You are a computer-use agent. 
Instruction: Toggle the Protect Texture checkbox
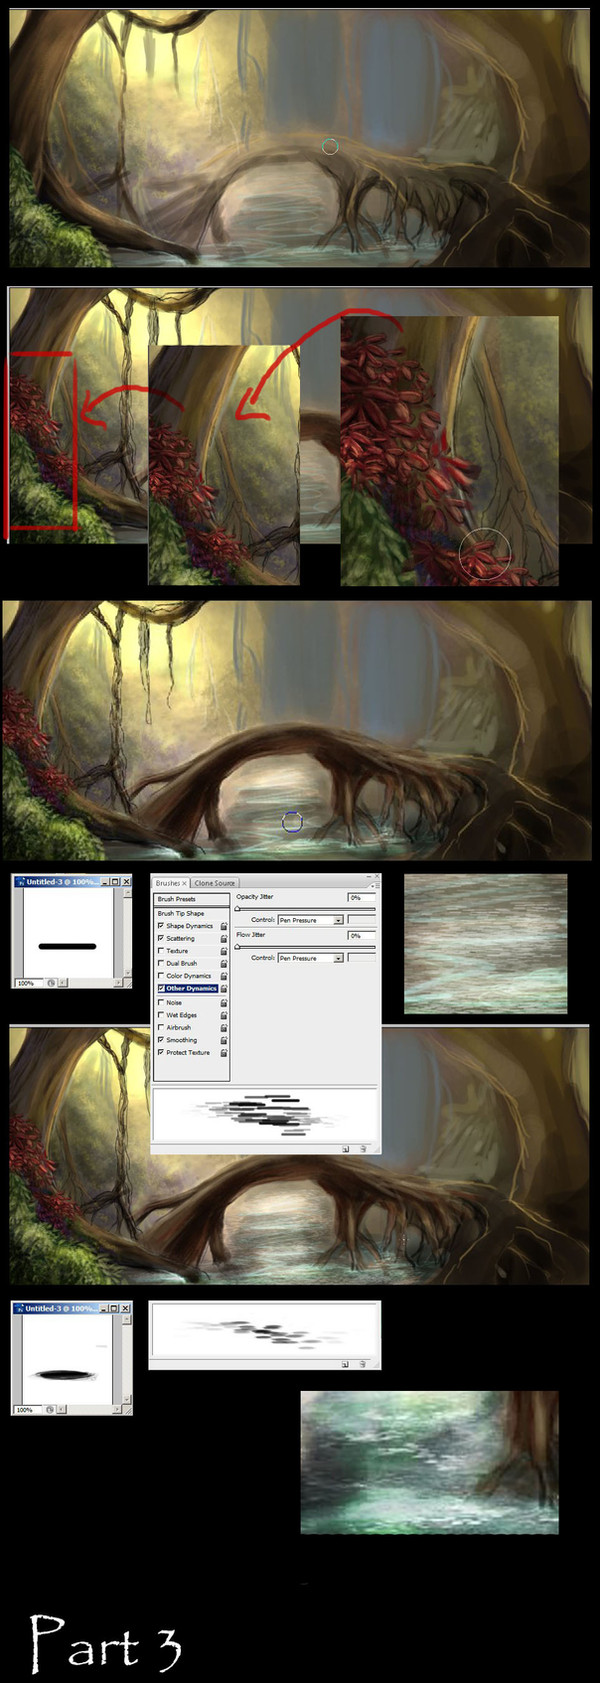coord(161,1052)
